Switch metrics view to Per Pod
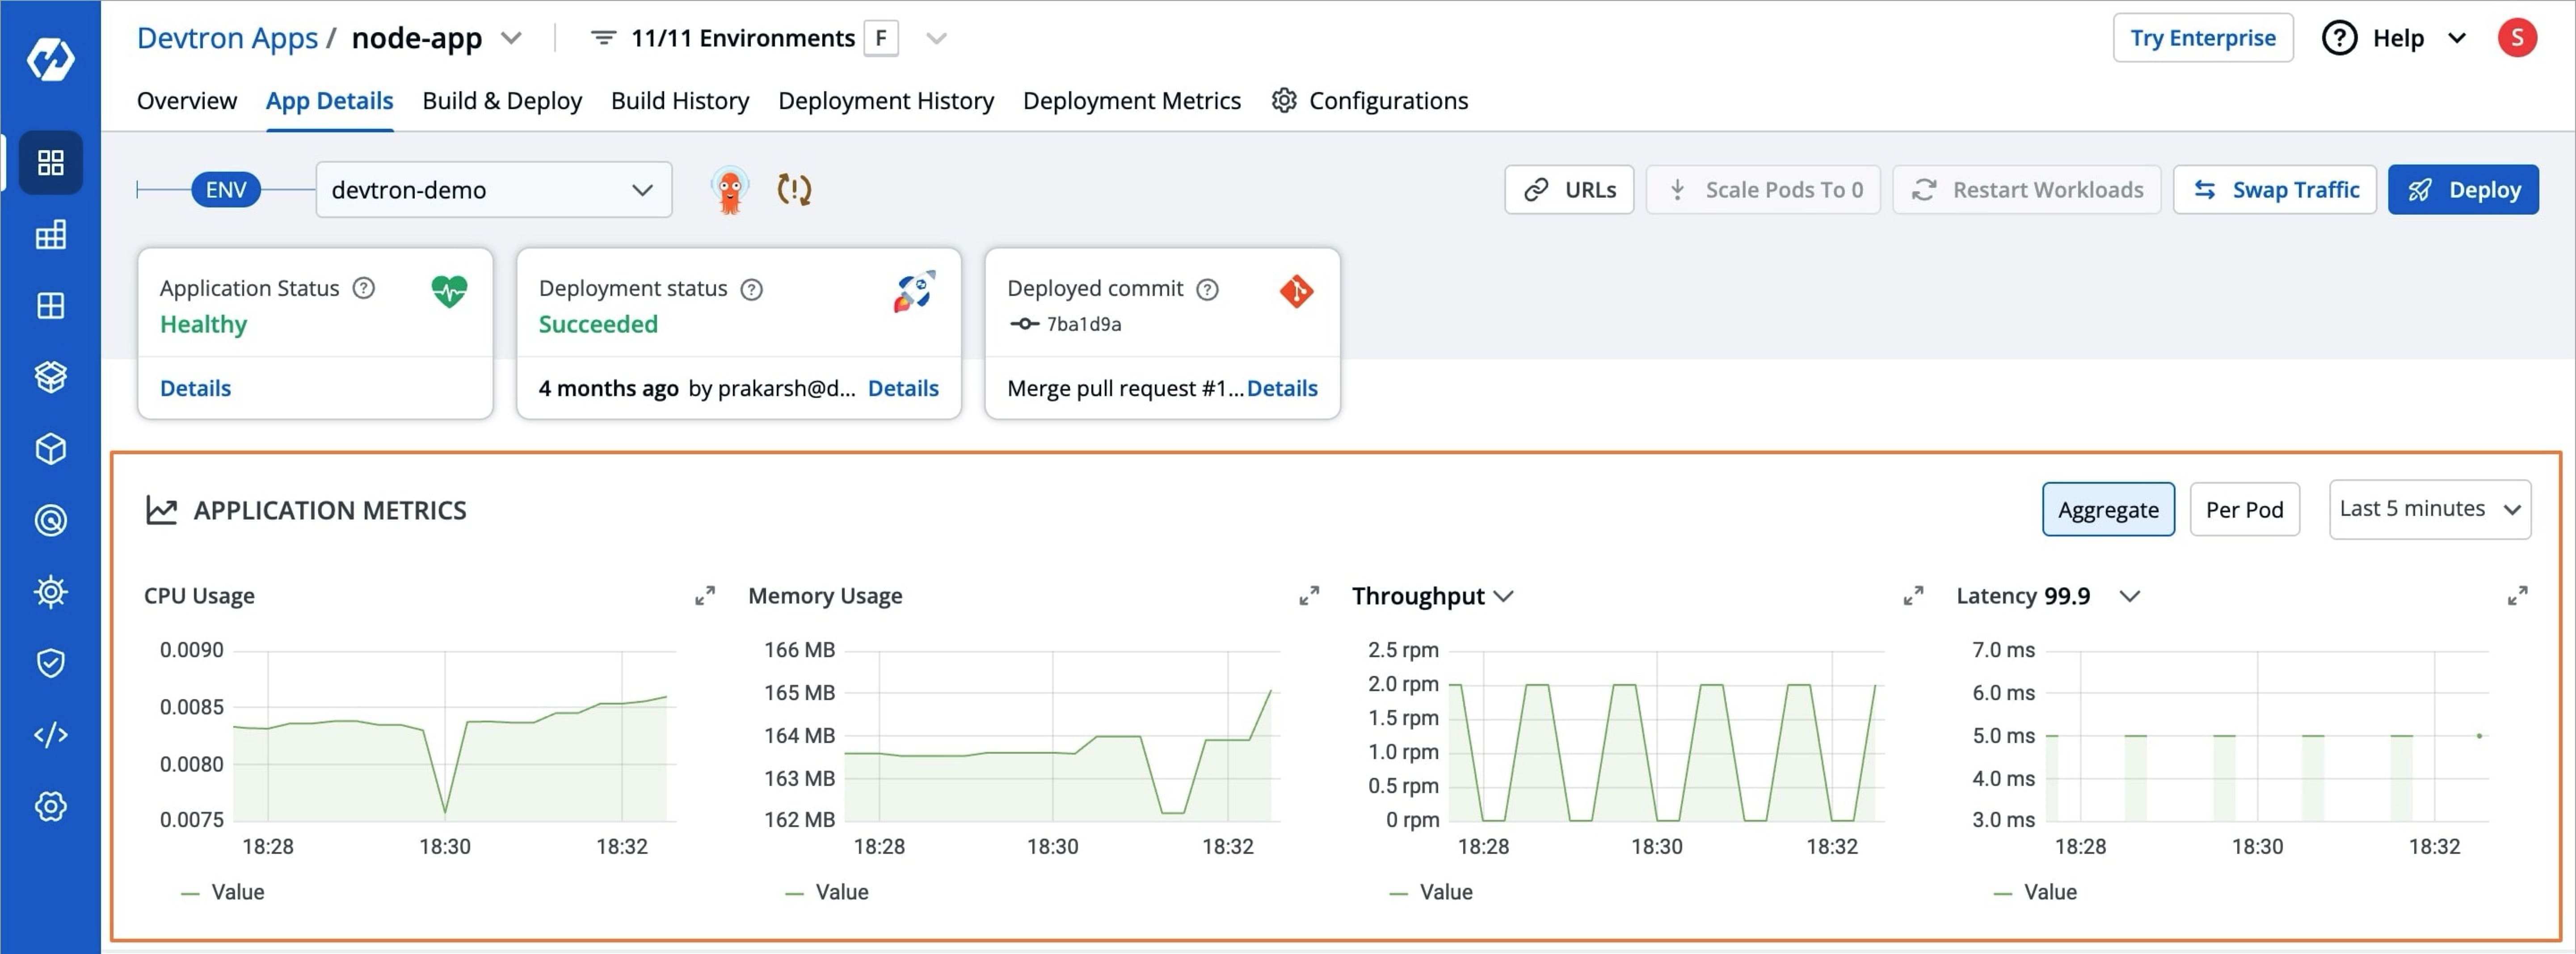Viewport: 2576px width, 954px height. pyautogui.click(x=2245, y=509)
